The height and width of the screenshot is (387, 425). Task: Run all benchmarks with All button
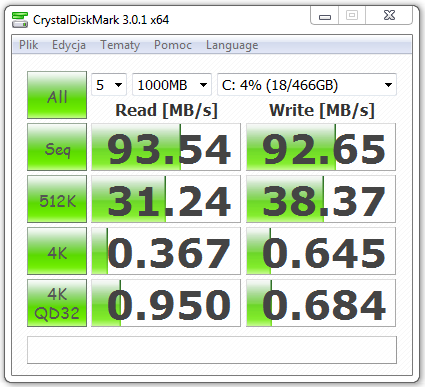57,95
